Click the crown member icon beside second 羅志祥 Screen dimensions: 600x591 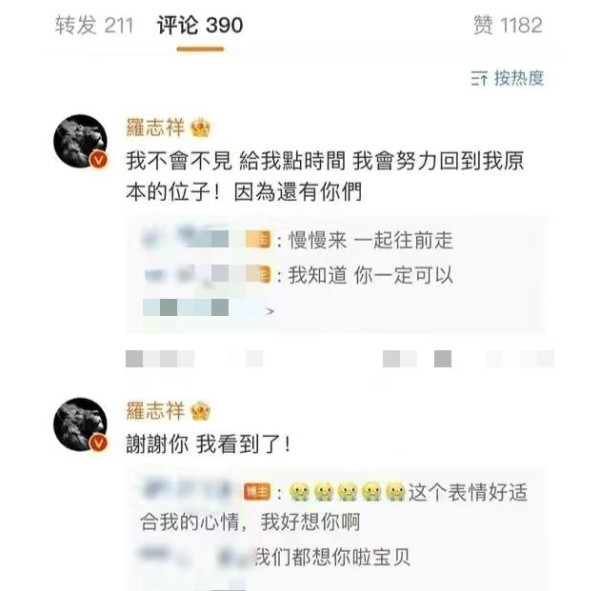201,411
